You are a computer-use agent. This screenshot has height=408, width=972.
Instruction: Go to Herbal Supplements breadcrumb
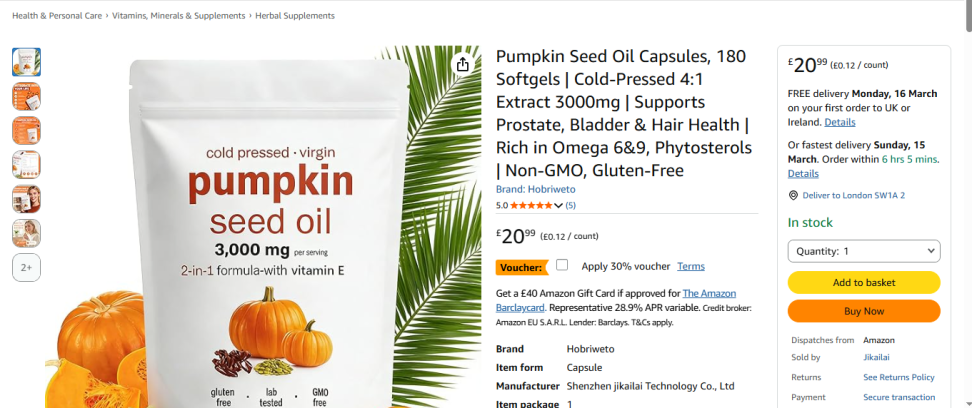[295, 16]
